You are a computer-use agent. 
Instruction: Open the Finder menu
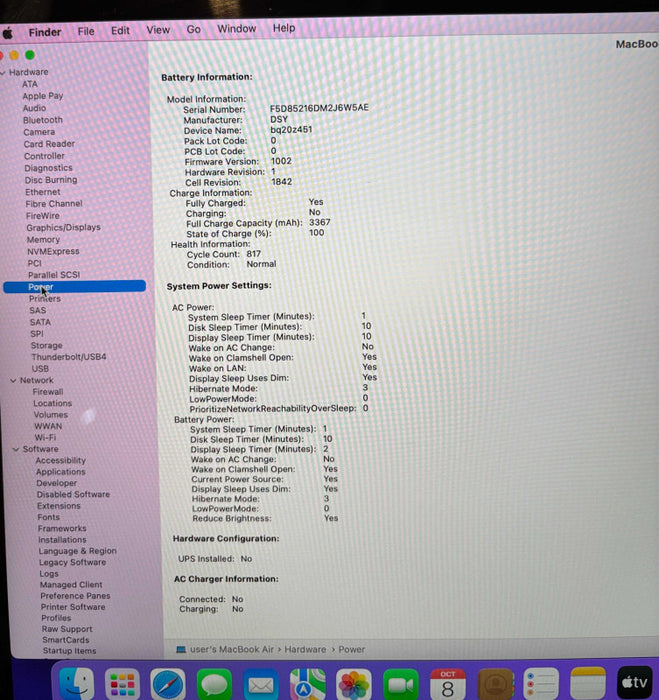(45, 32)
